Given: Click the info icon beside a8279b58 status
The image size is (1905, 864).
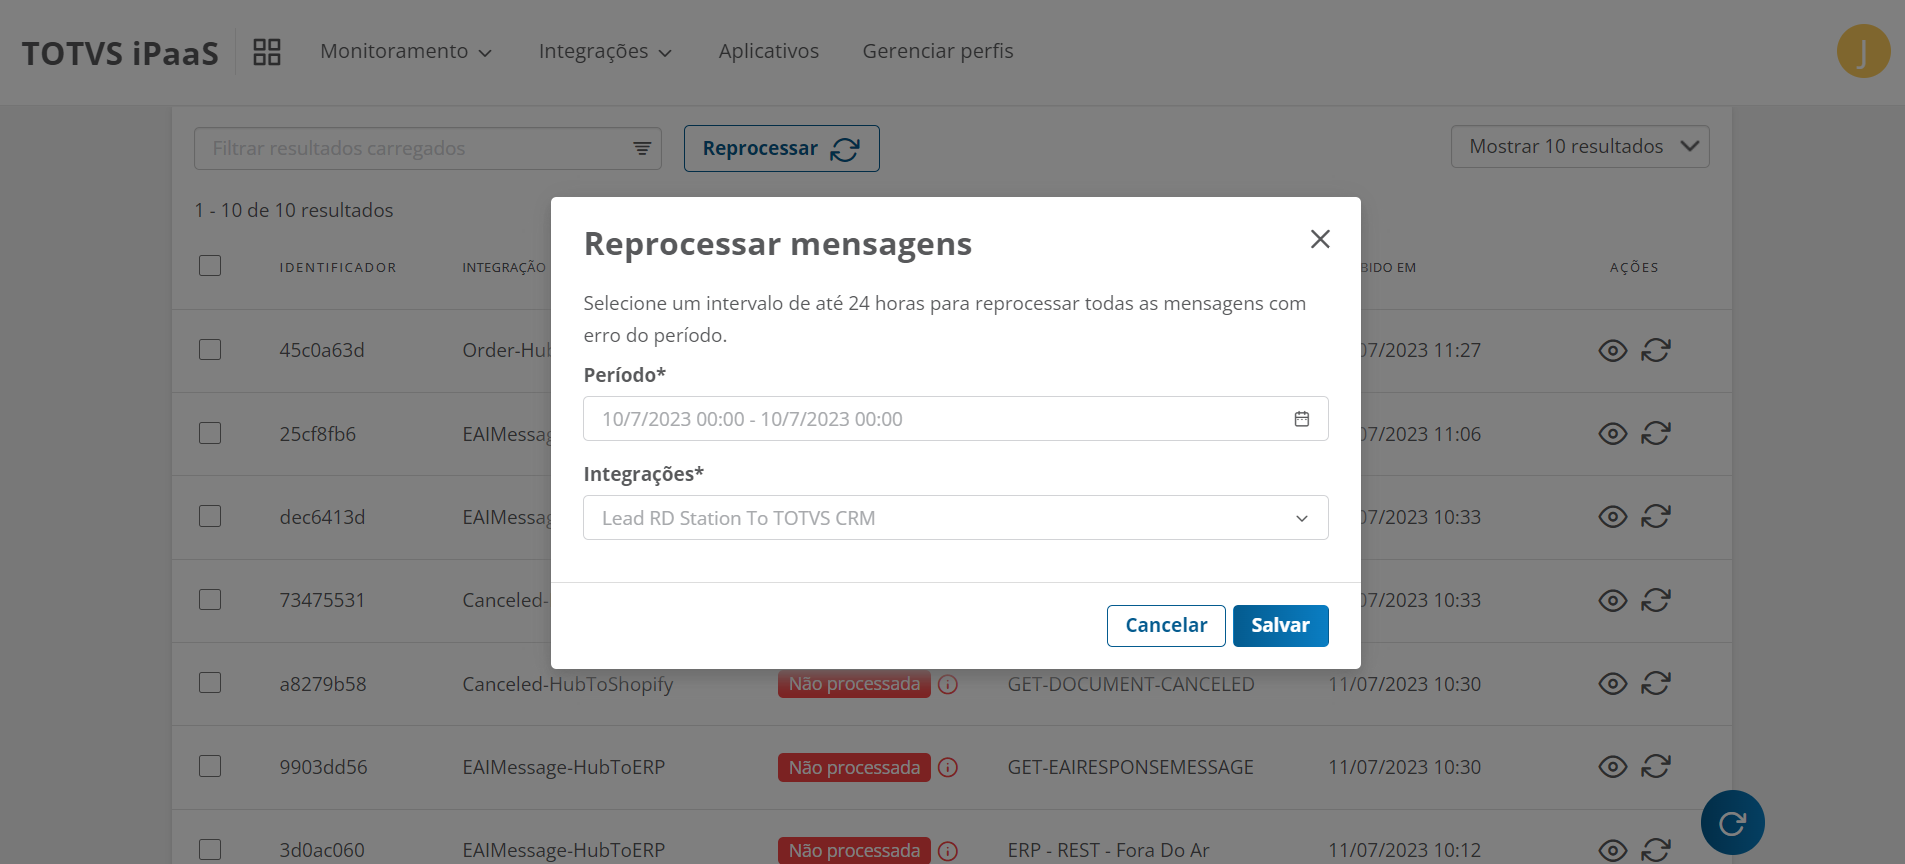Looking at the screenshot, I should click(x=948, y=684).
